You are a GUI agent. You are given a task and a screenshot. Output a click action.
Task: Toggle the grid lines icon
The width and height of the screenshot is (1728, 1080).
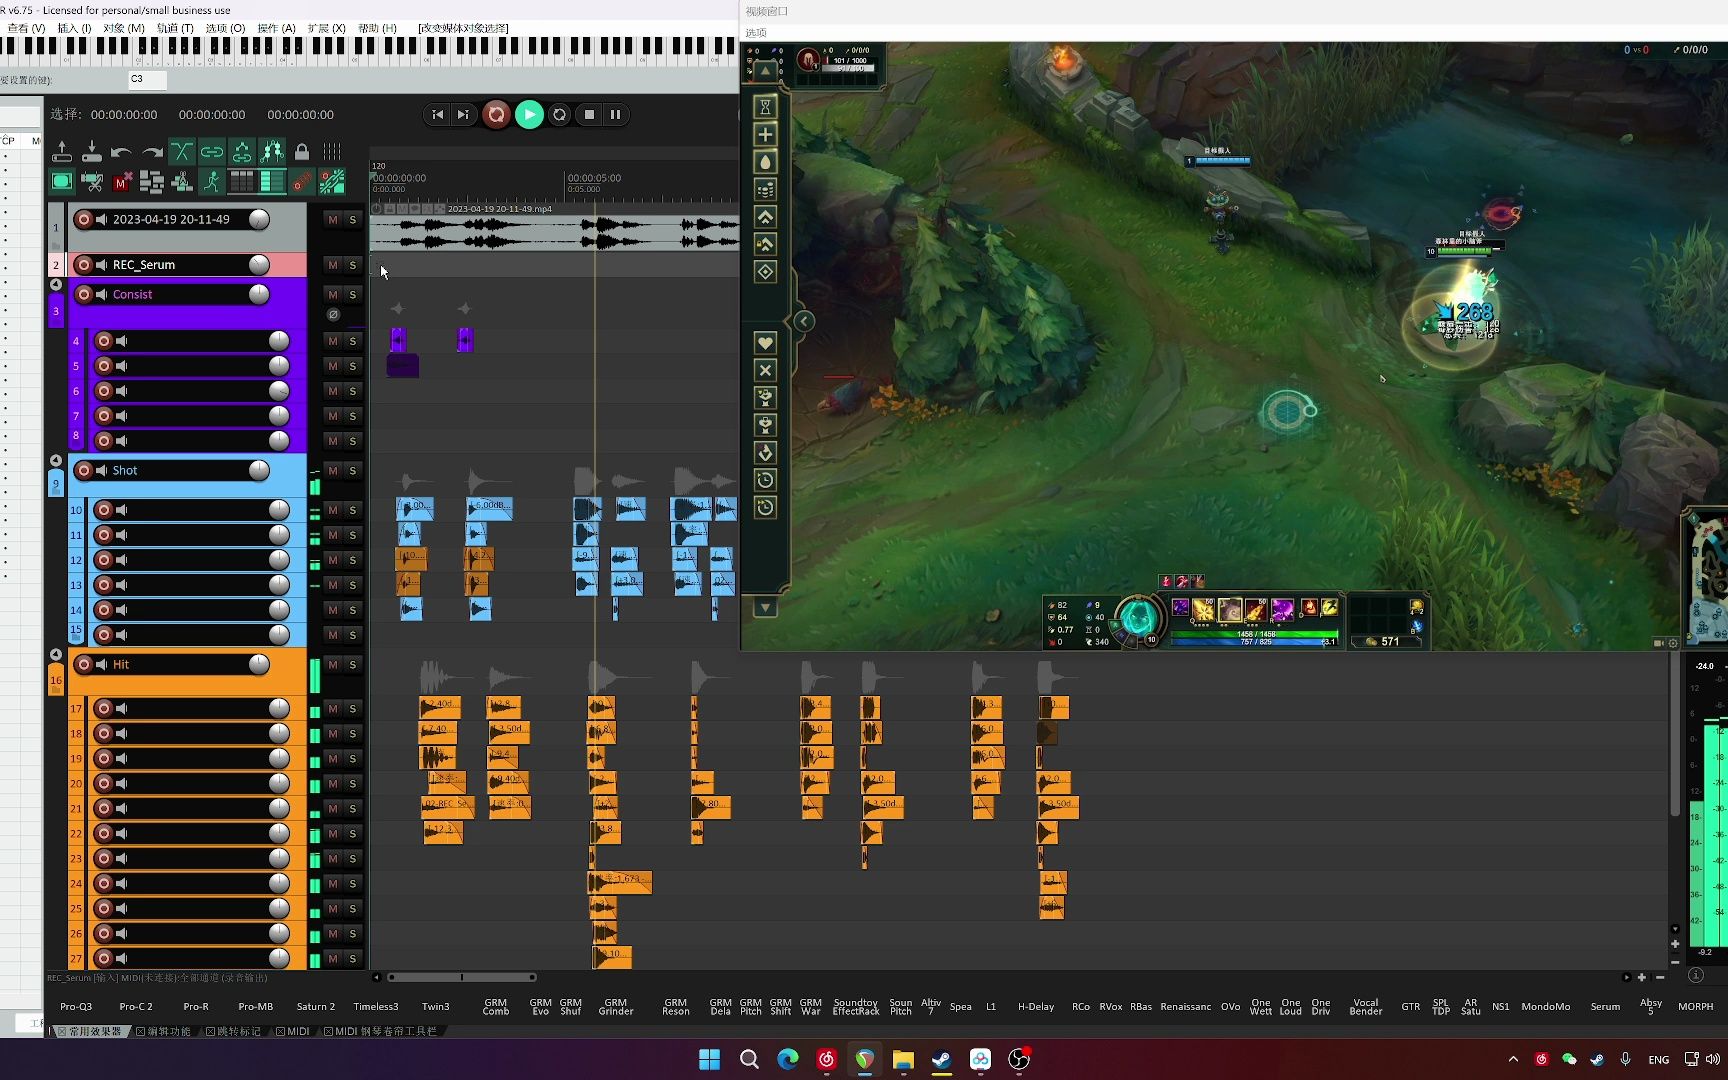(x=331, y=152)
